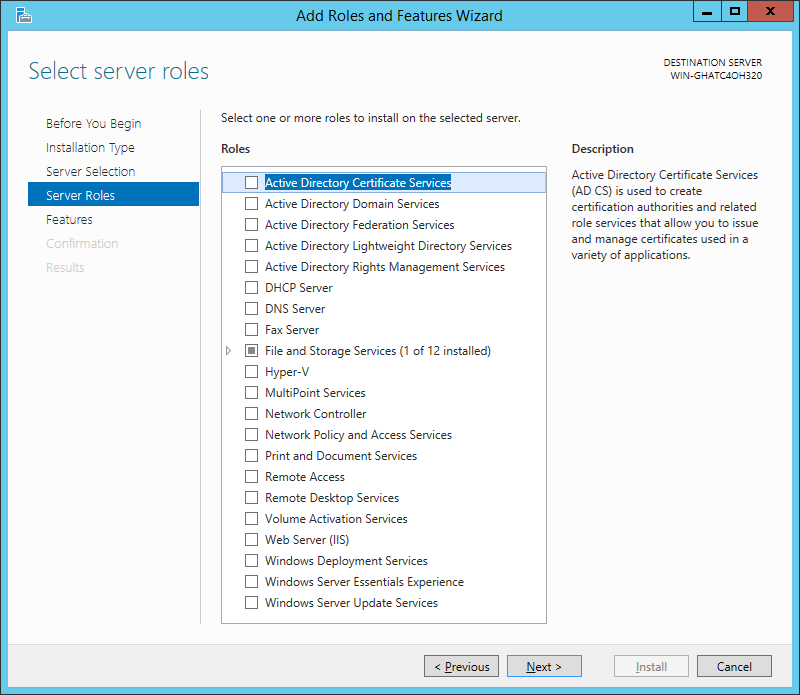Check the Web Server (IIS) role
The height and width of the screenshot is (695, 800).
tap(252, 539)
